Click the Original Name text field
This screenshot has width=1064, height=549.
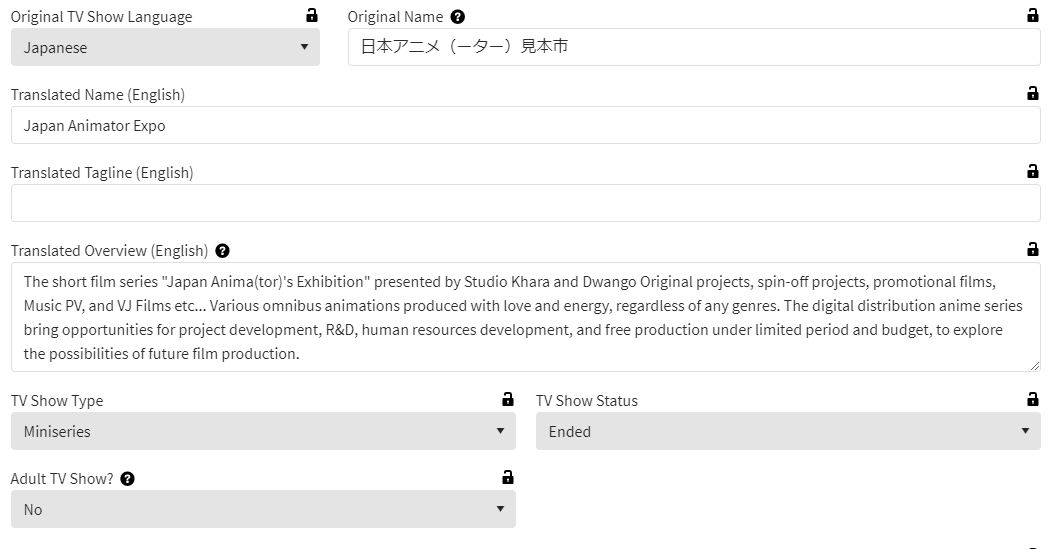(x=694, y=47)
